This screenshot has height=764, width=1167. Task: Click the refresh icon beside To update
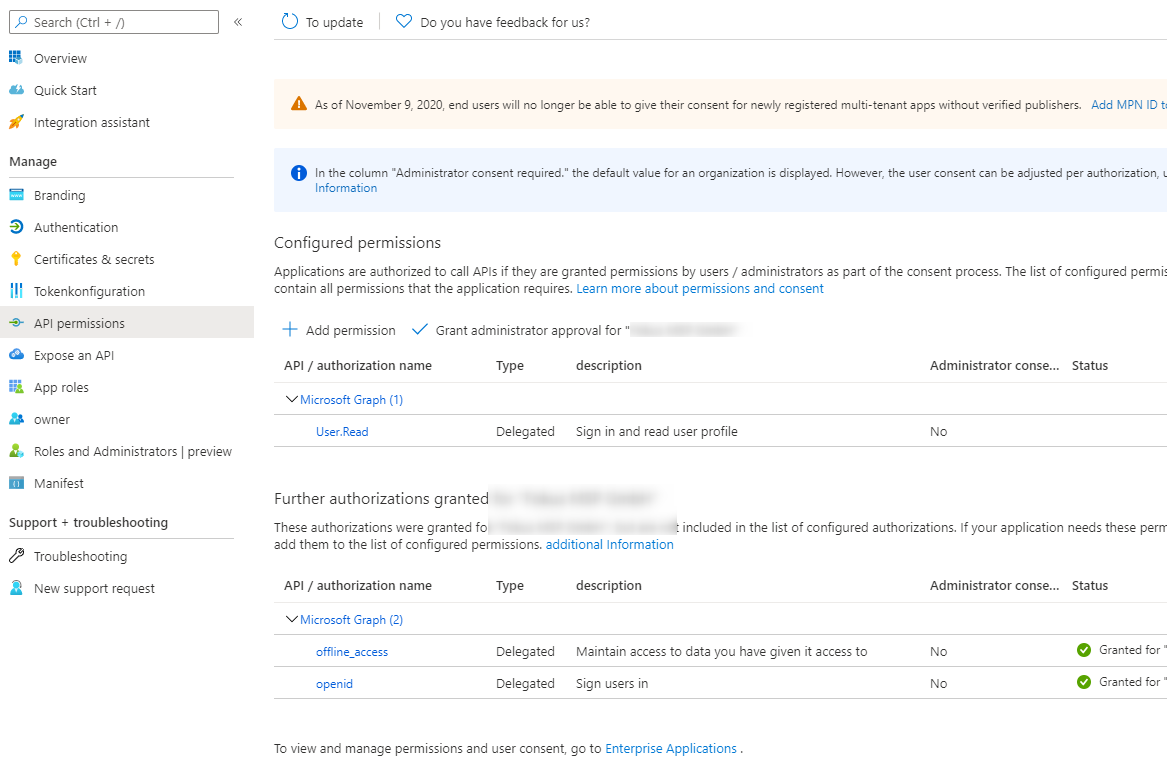coord(290,22)
